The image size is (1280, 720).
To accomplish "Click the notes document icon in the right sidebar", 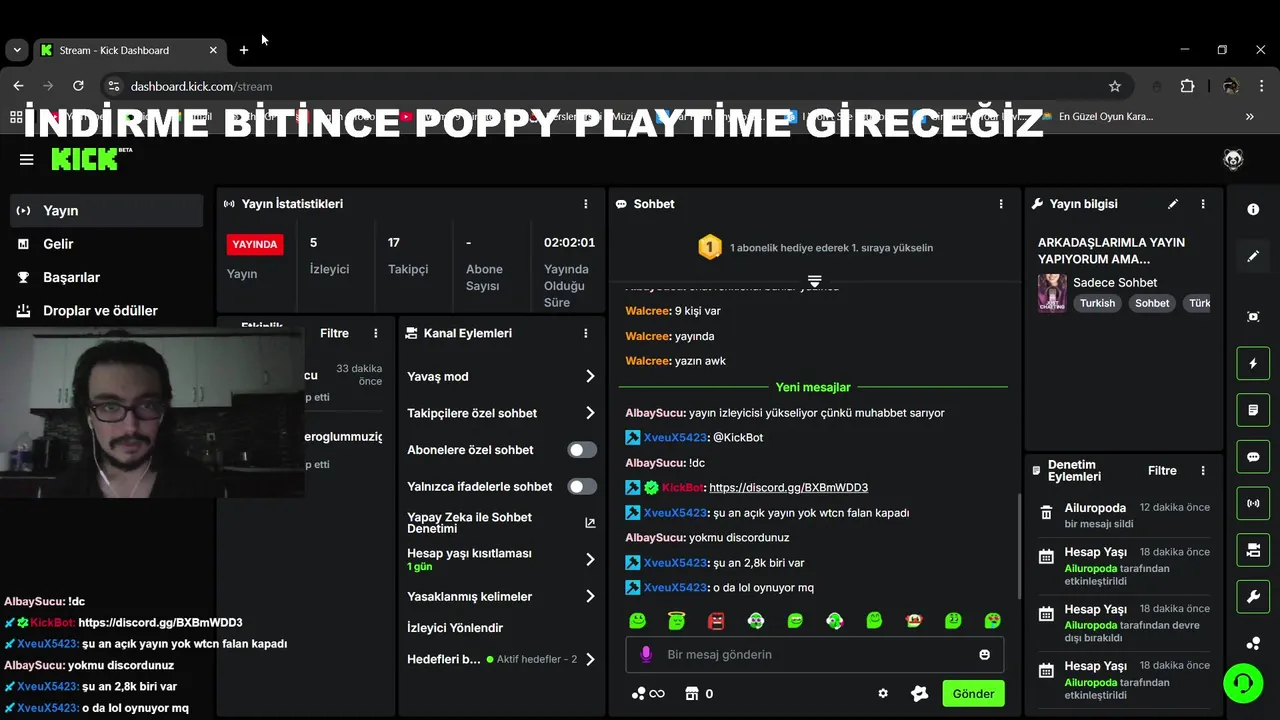I will 1253,410.
